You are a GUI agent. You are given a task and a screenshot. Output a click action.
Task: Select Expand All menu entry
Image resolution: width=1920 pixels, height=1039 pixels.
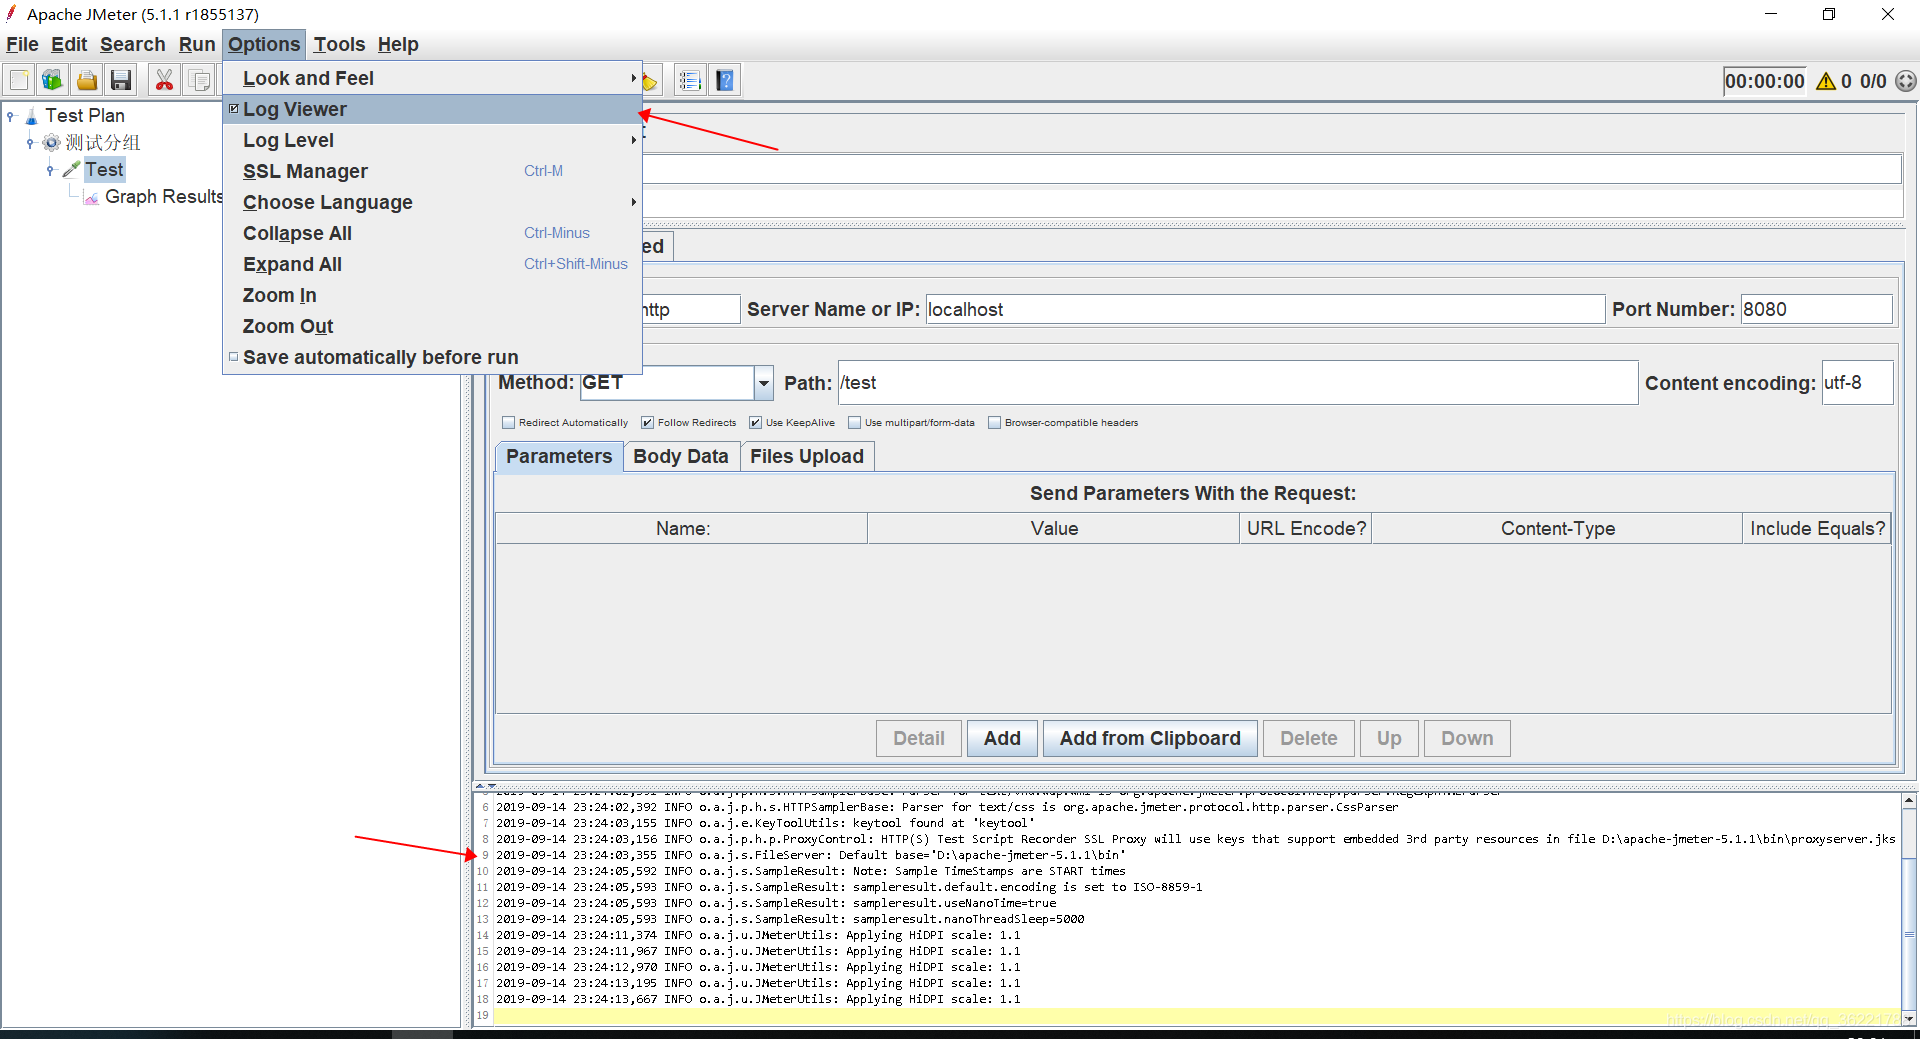(x=432, y=264)
